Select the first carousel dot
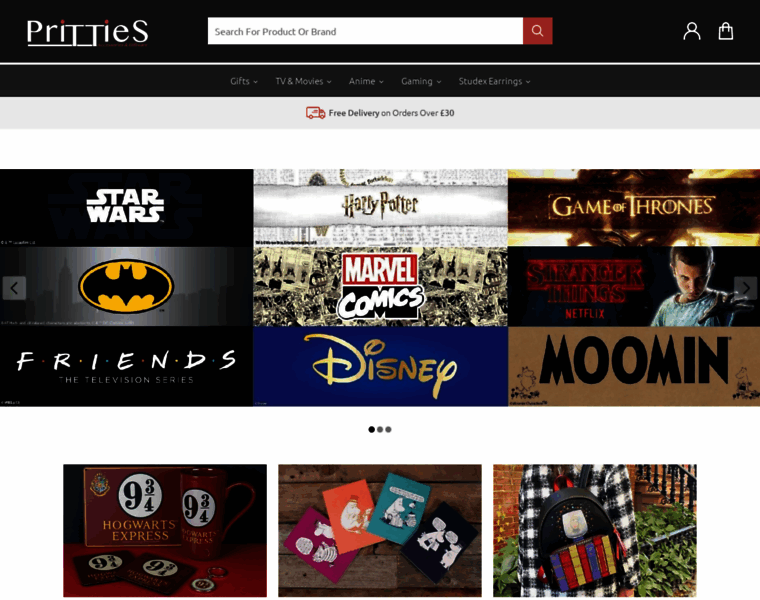Viewport: 760px width, 600px height. 371,429
